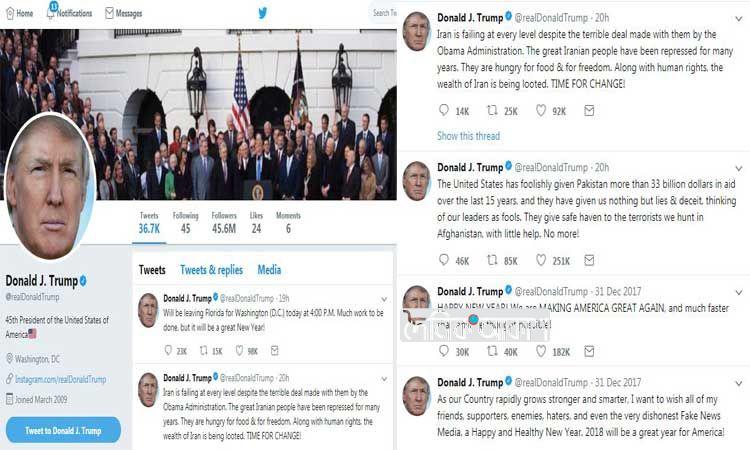Like the Pakistan aid tweet
This screenshot has height=450, width=750.
pos(541,260)
